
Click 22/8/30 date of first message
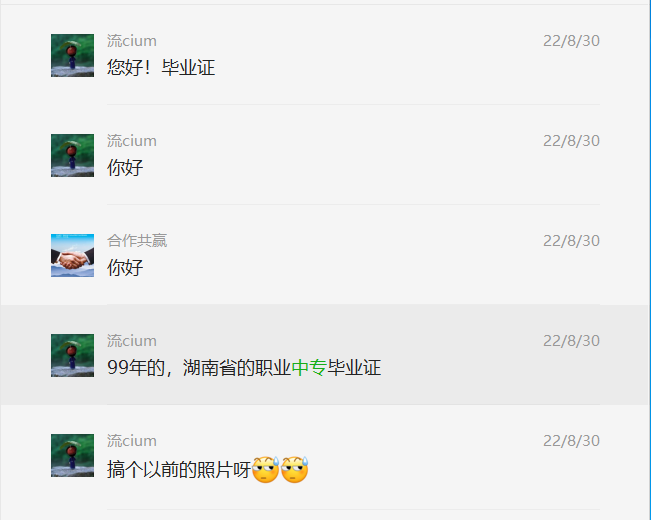click(x=571, y=41)
